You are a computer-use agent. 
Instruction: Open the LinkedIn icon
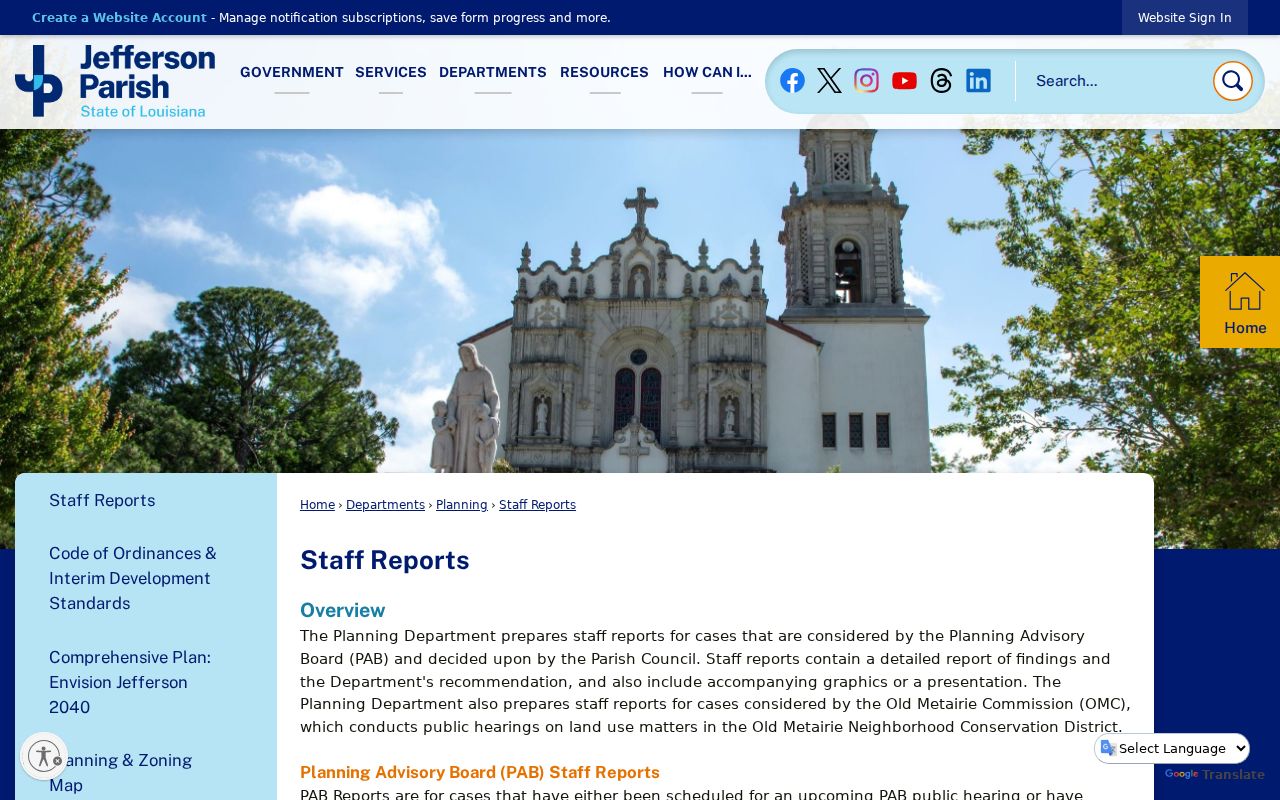coord(978,81)
